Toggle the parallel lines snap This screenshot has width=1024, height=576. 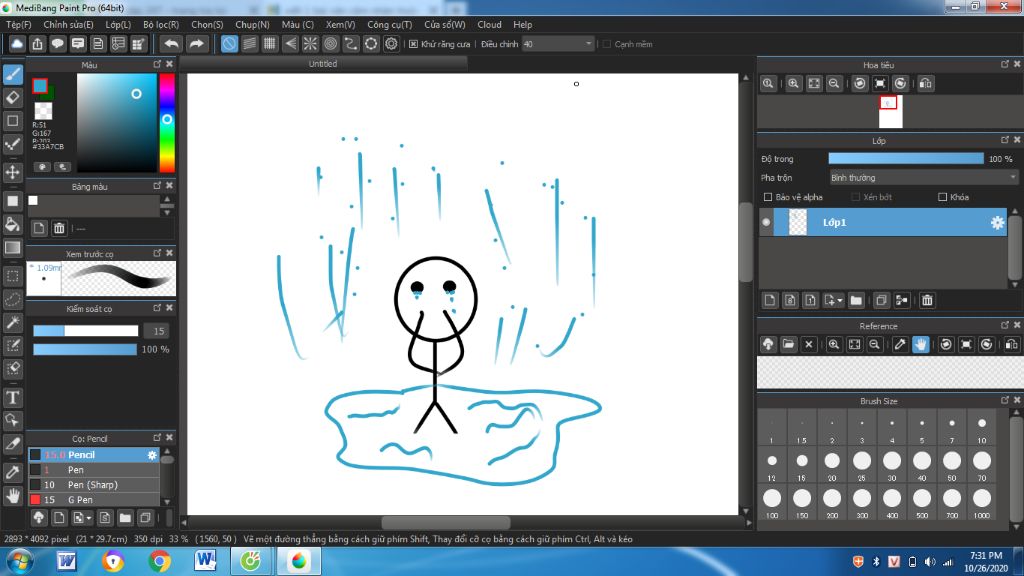249,44
